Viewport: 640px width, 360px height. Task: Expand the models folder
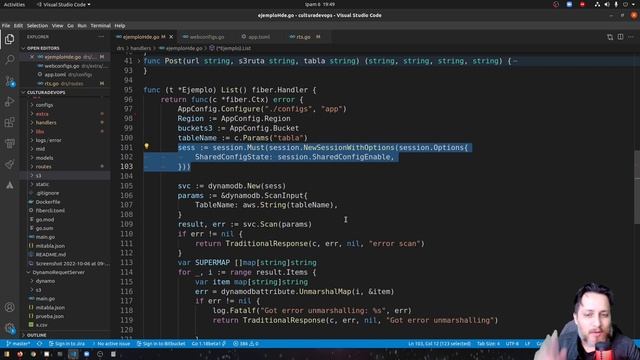[x=44, y=158]
